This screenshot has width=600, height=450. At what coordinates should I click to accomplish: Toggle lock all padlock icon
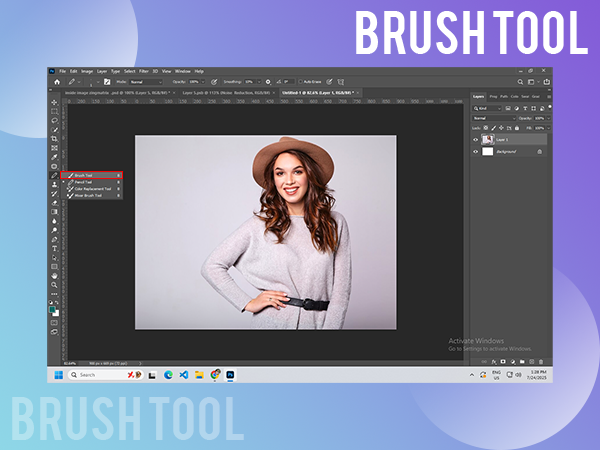click(x=517, y=128)
